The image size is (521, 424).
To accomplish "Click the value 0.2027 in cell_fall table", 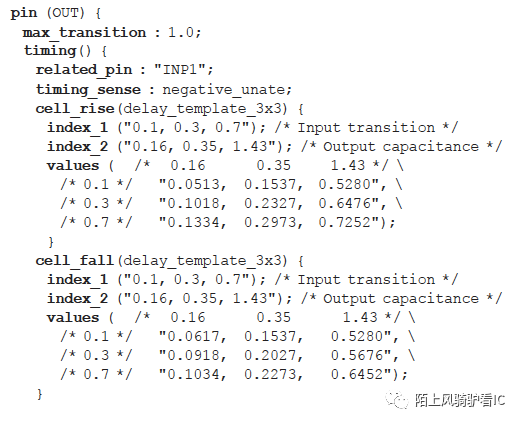I will pos(270,355).
